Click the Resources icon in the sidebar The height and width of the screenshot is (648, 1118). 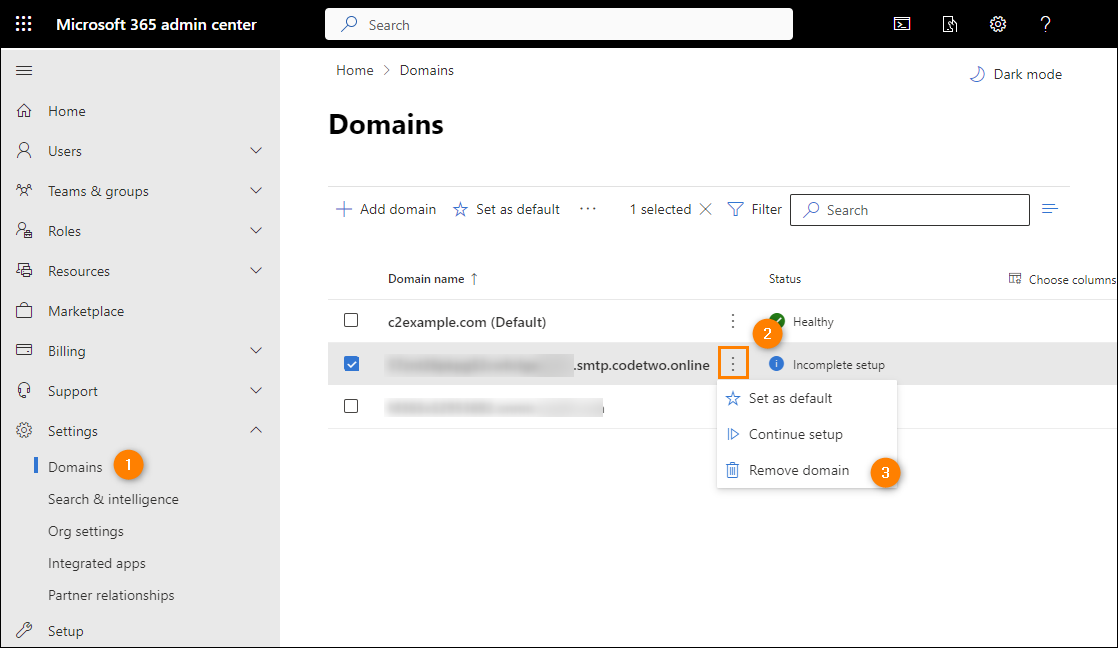coord(24,270)
